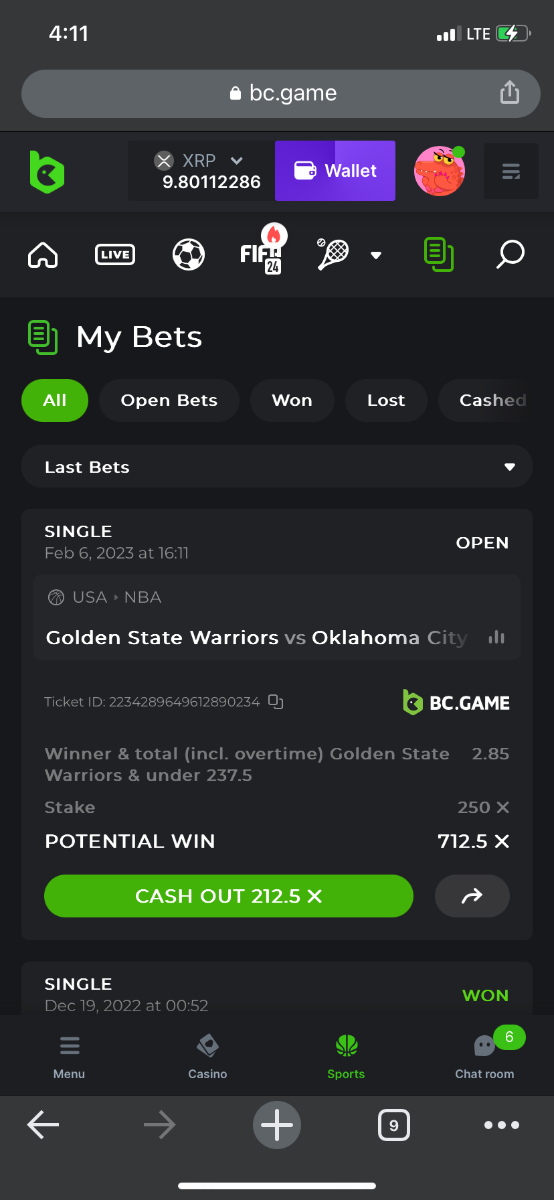
Task: Click the CASH OUT 212.5 button
Action: click(229, 896)
